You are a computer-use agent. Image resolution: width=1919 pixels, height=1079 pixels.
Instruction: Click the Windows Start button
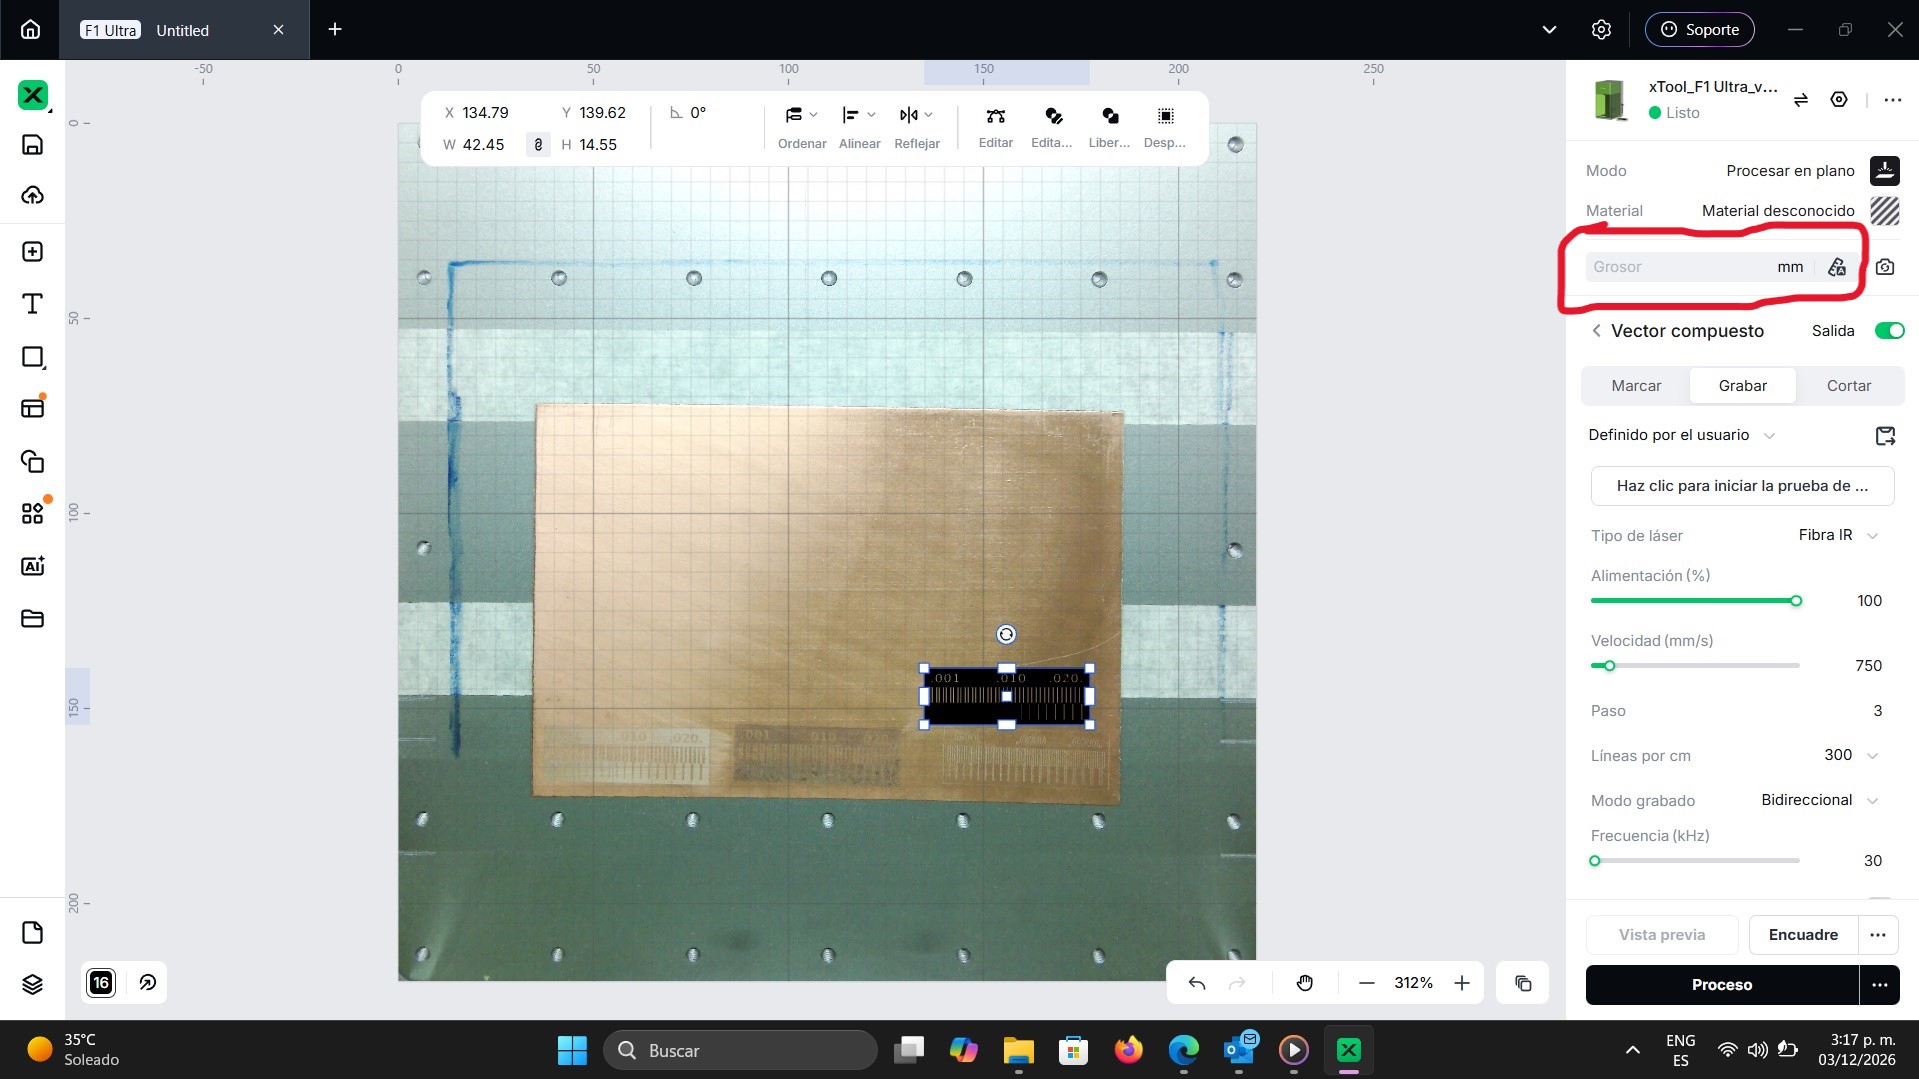pyautogui.click(x=572, y=1051)
